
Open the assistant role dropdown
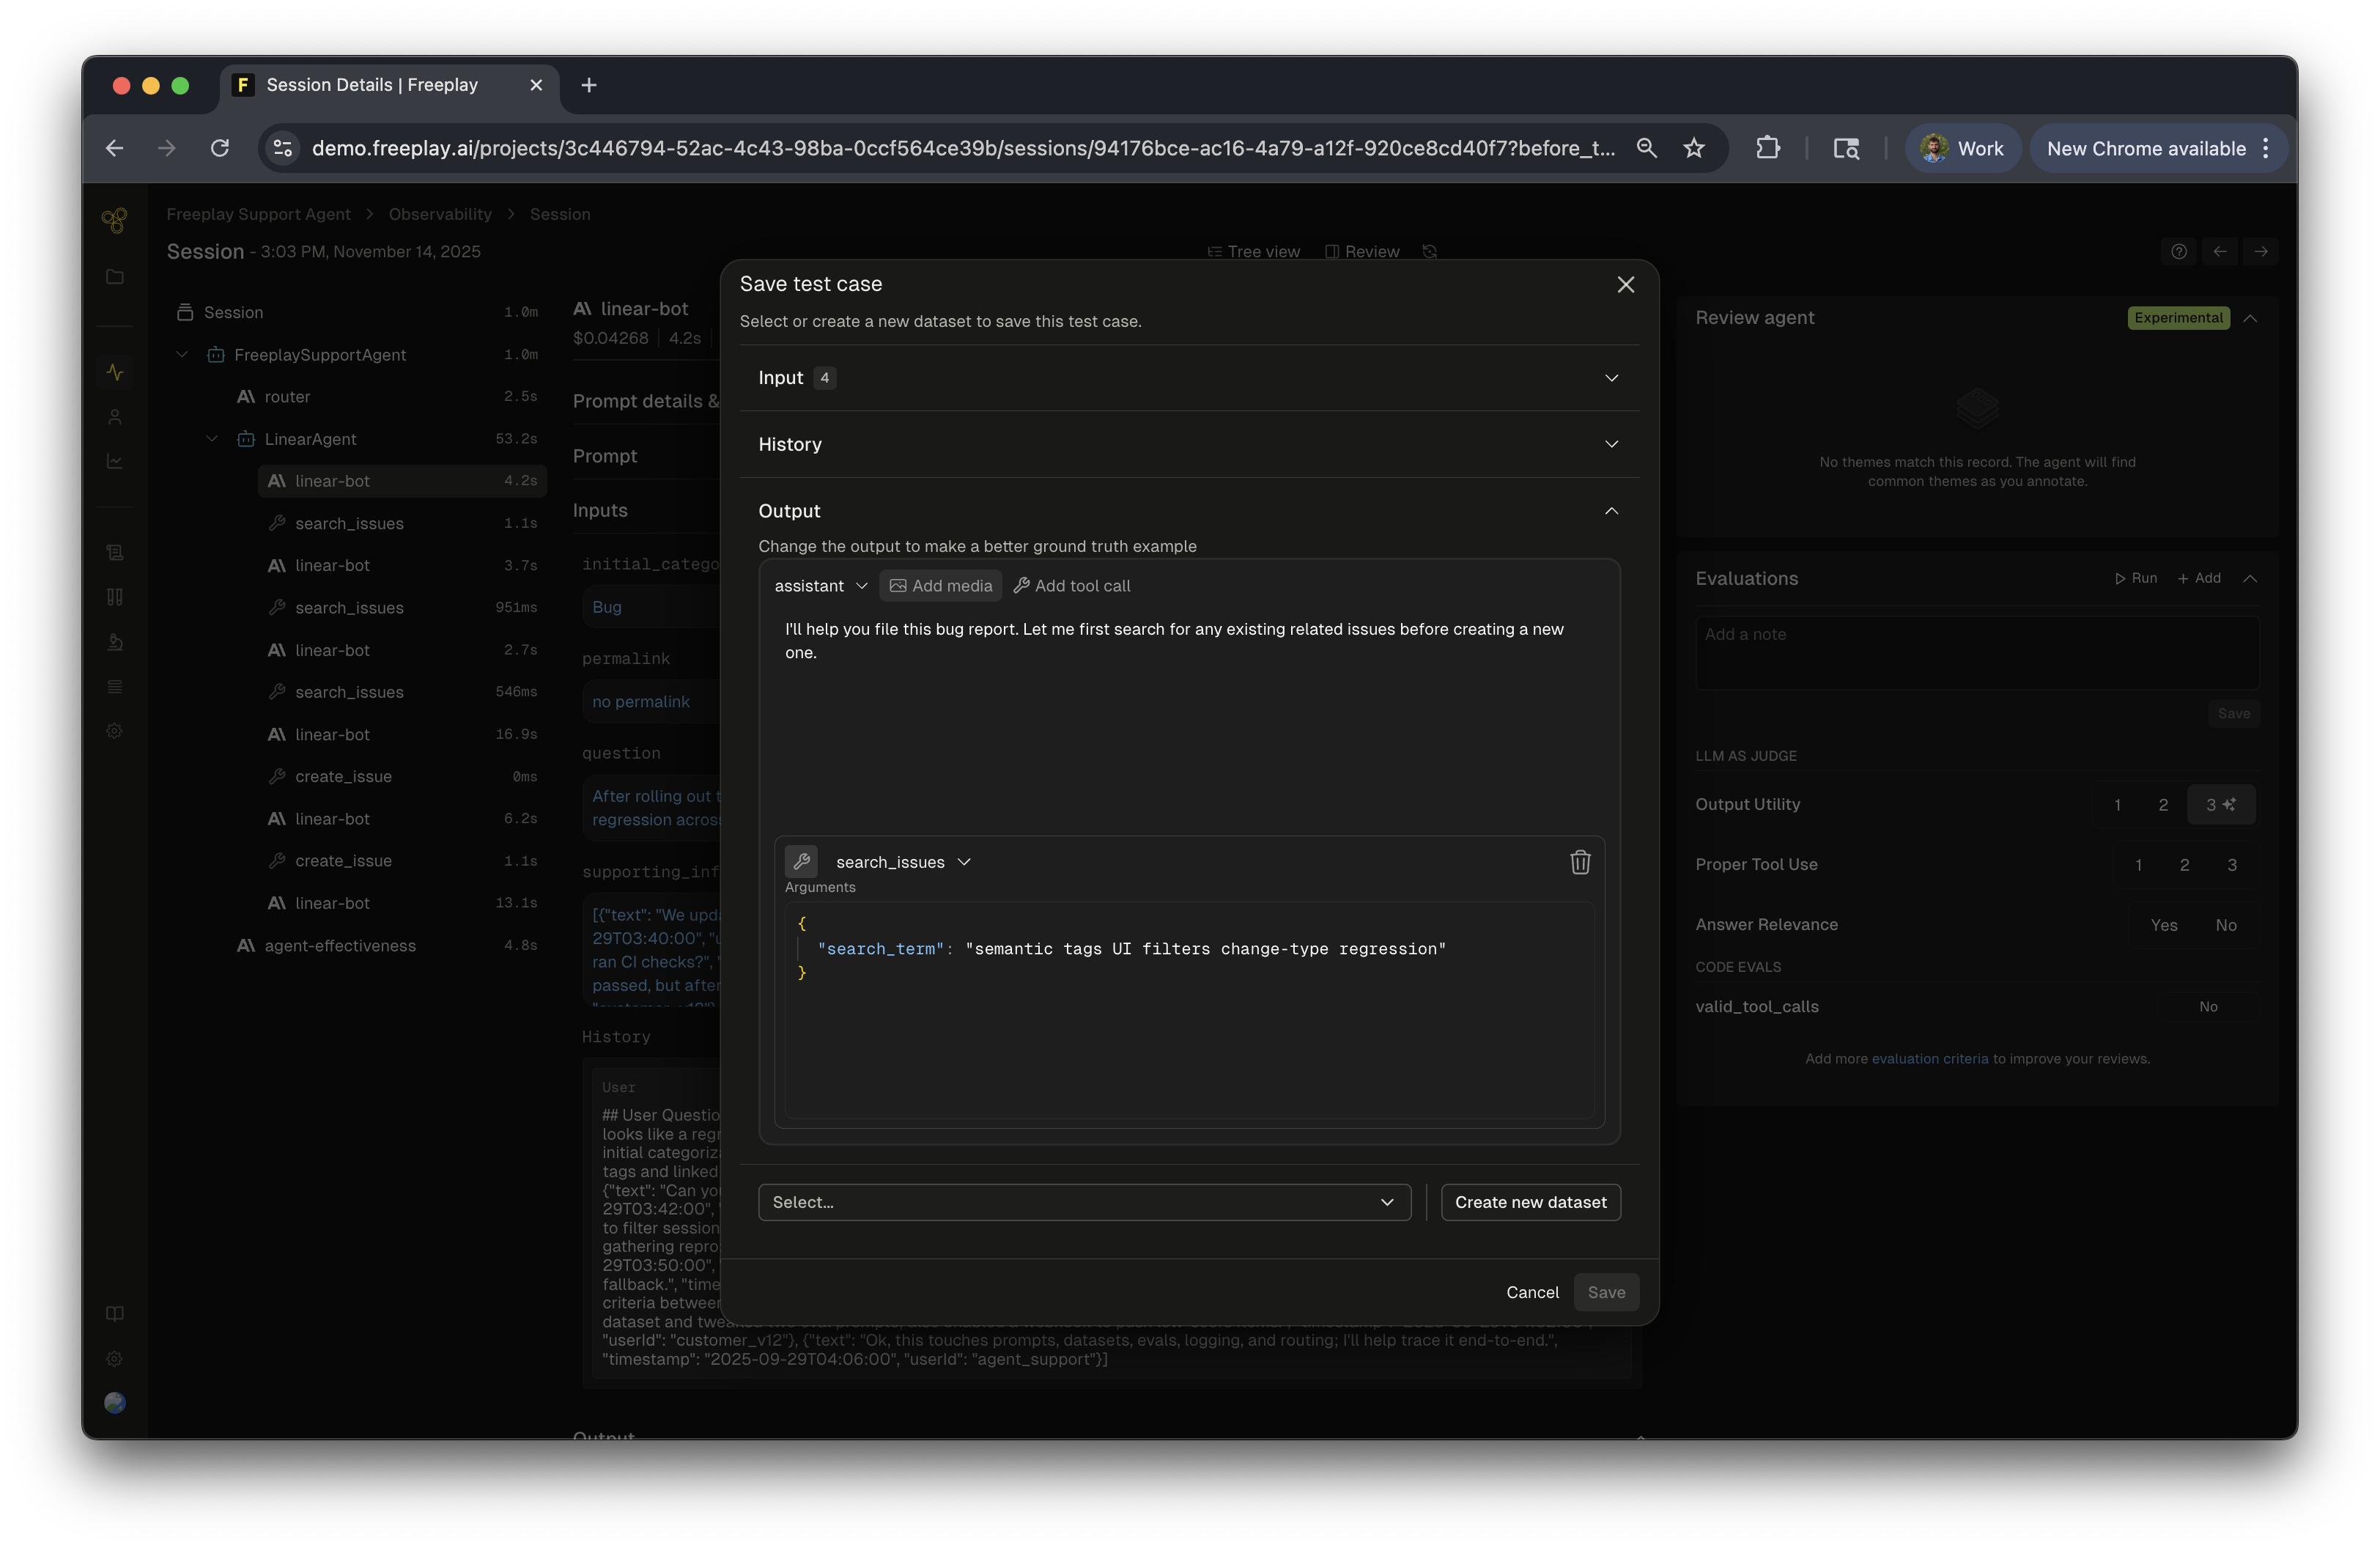(x=820, y=586)
